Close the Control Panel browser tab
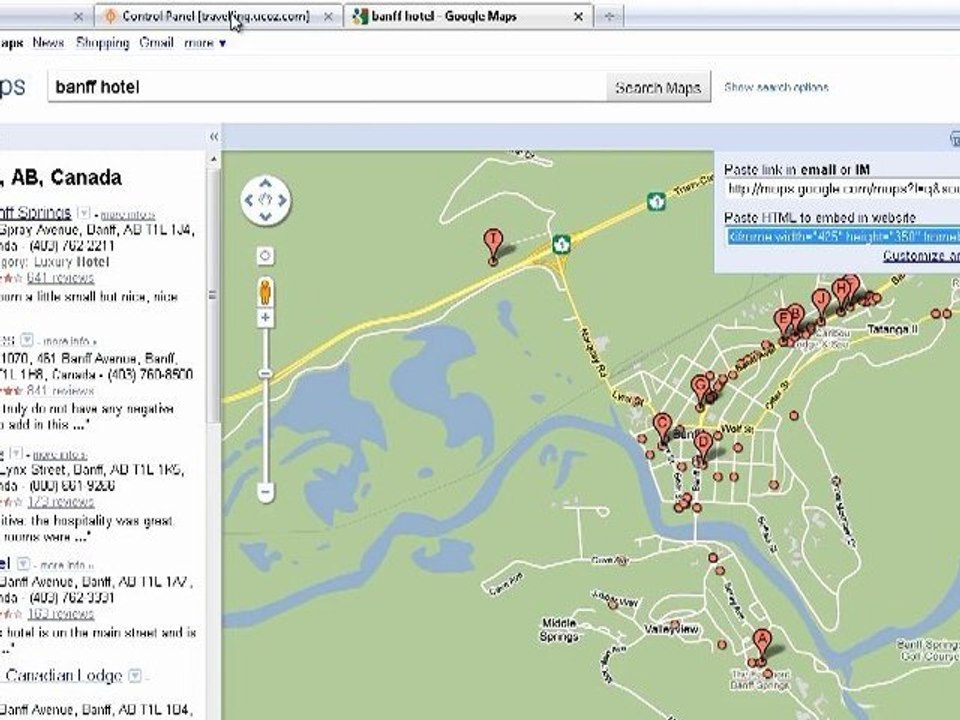Screen dimensions: 960x720 [x=328, y=17]
